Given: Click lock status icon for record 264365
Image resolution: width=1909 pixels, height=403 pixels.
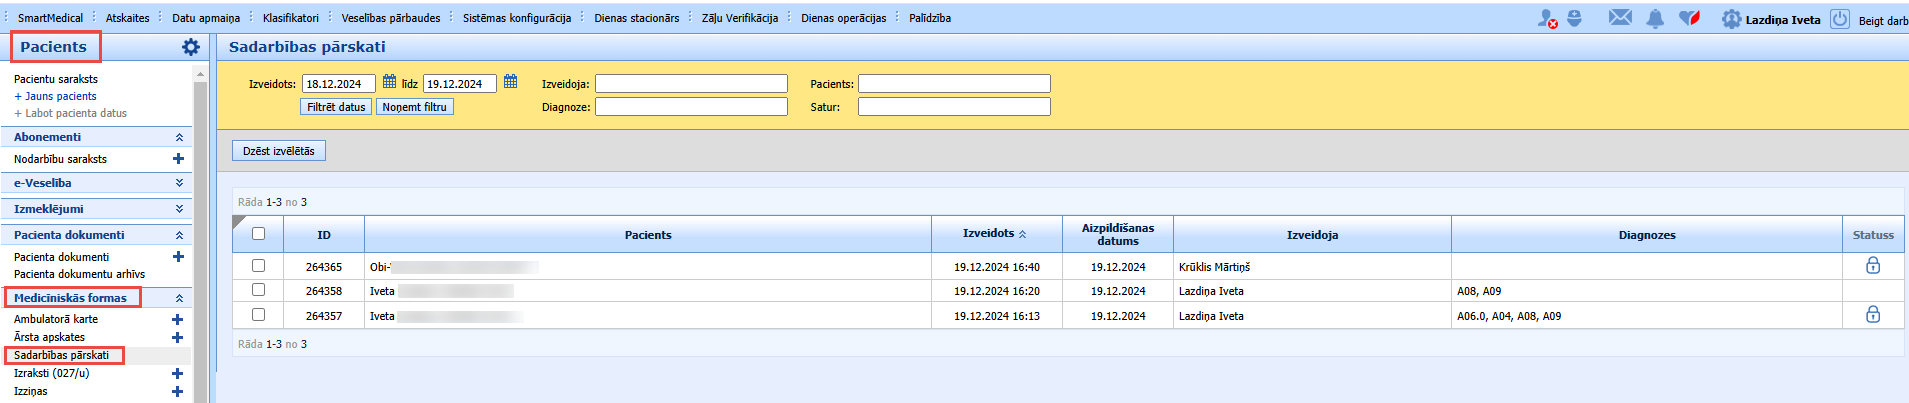Looking at the screenshot, I should click(x=1873, y=266).
